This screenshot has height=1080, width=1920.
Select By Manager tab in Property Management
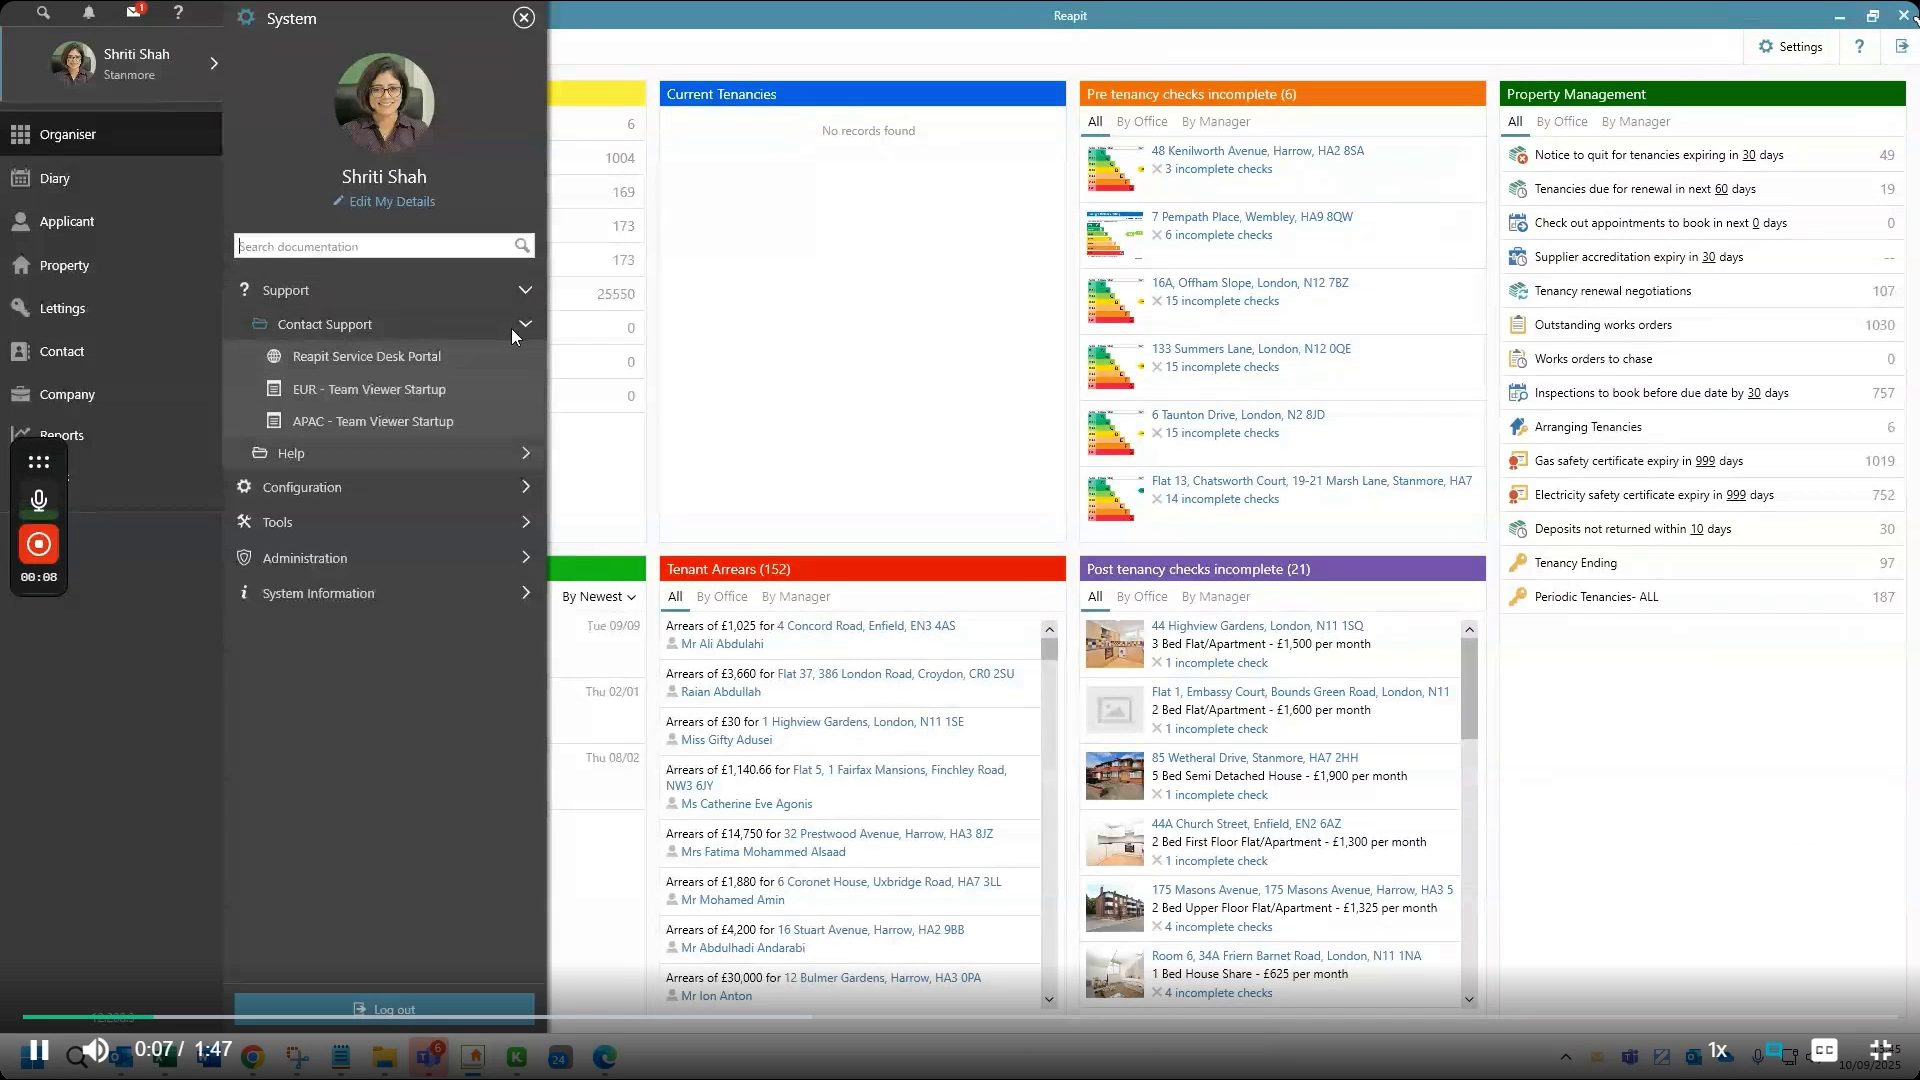pyautogui.click(x=1636, y=121)
